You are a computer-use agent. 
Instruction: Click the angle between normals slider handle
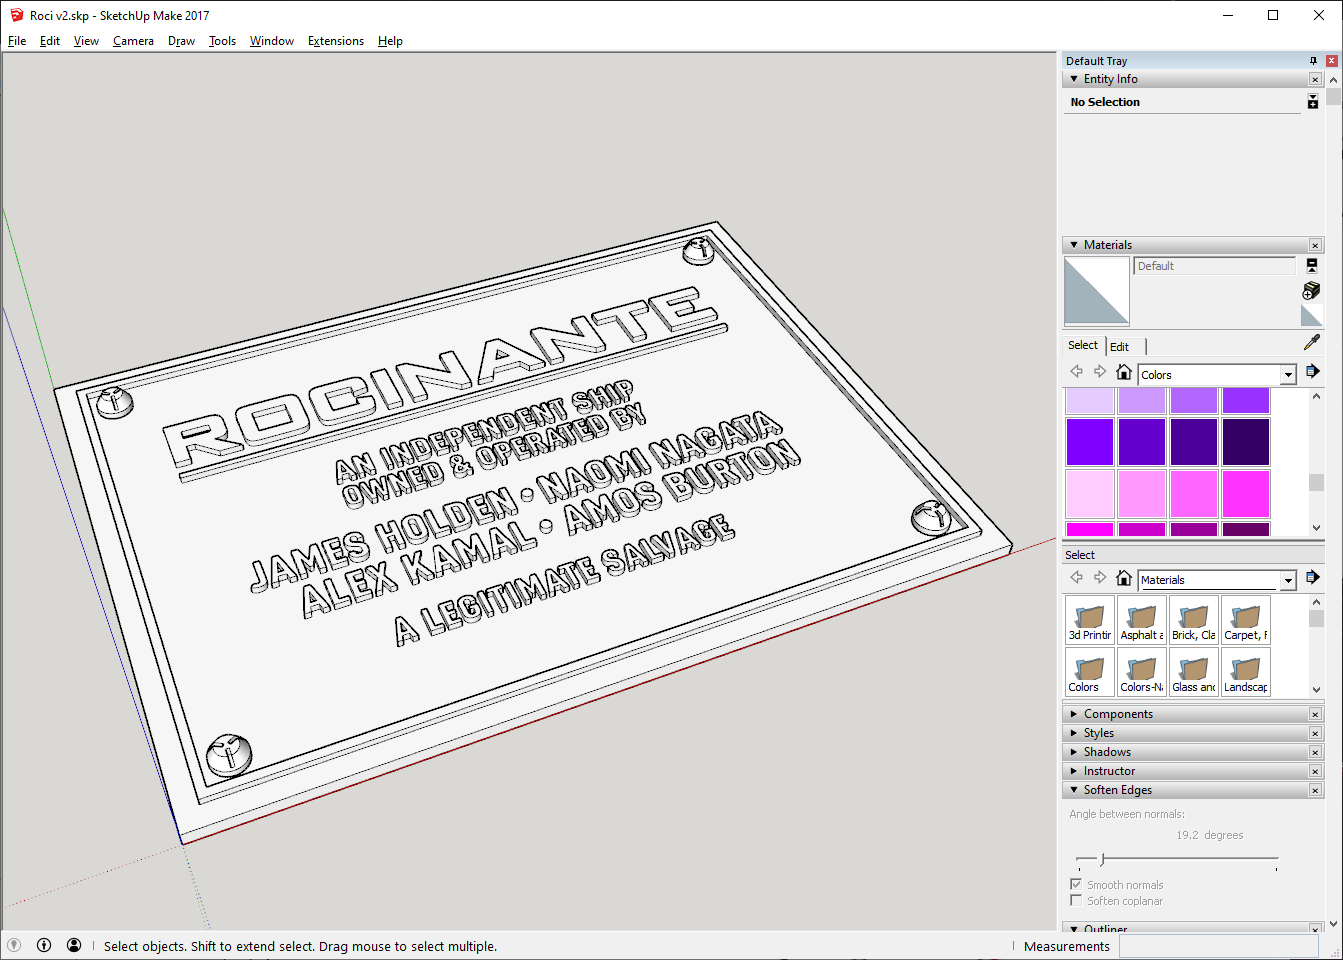[1102, 859]
